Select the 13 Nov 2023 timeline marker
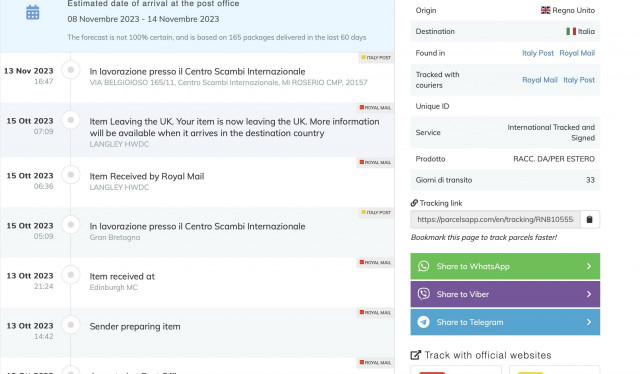 pyautogui.click(x=71, y=70)
